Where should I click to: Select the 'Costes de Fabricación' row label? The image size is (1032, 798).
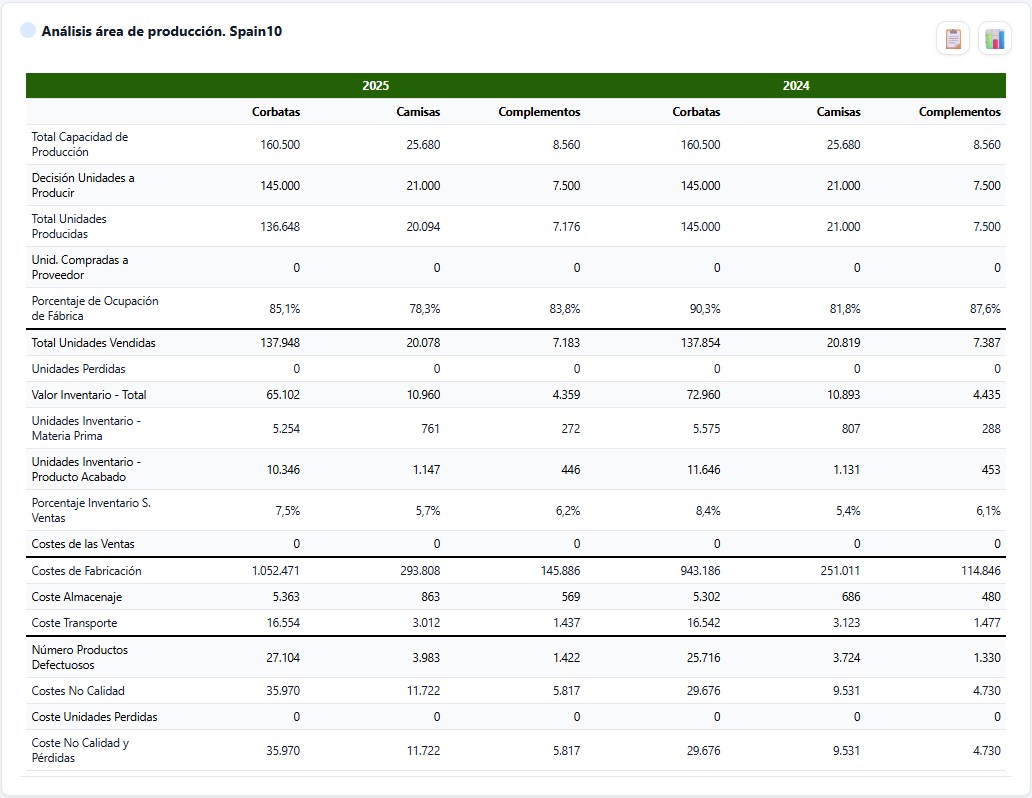click(86, 571)
